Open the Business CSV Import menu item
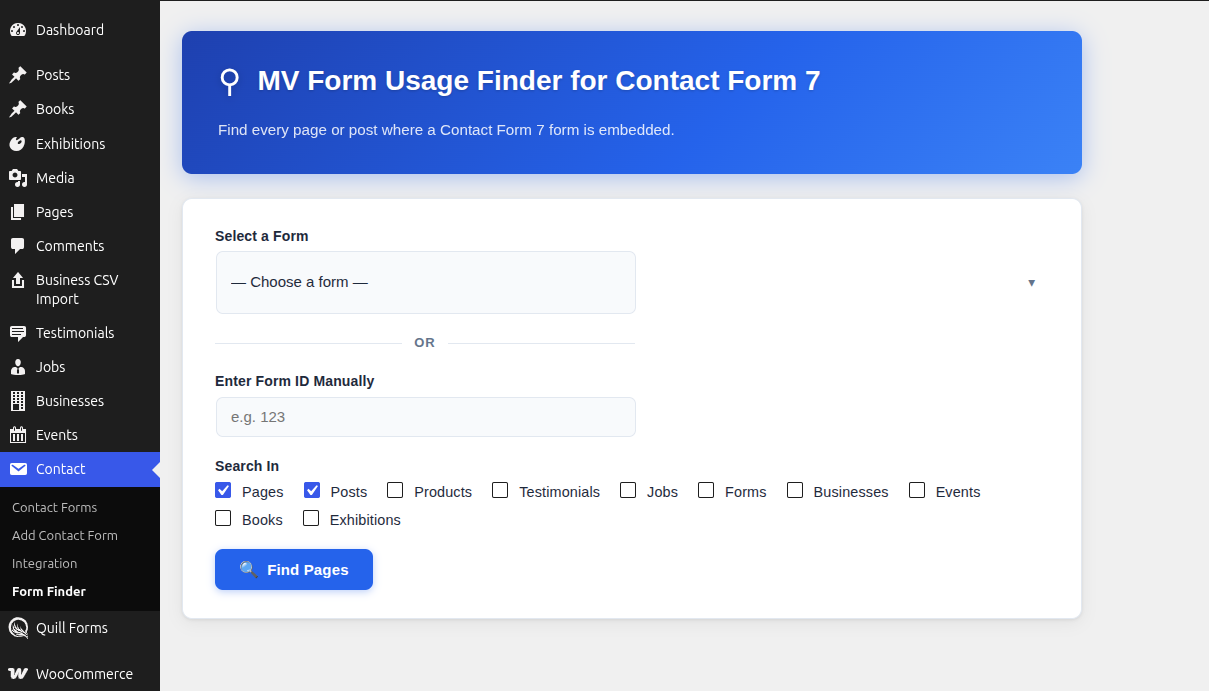 80,290
